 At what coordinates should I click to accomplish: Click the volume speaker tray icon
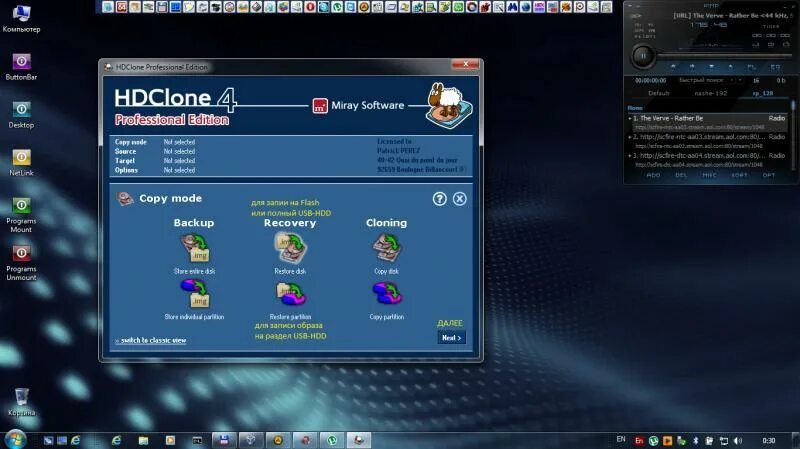738,440
